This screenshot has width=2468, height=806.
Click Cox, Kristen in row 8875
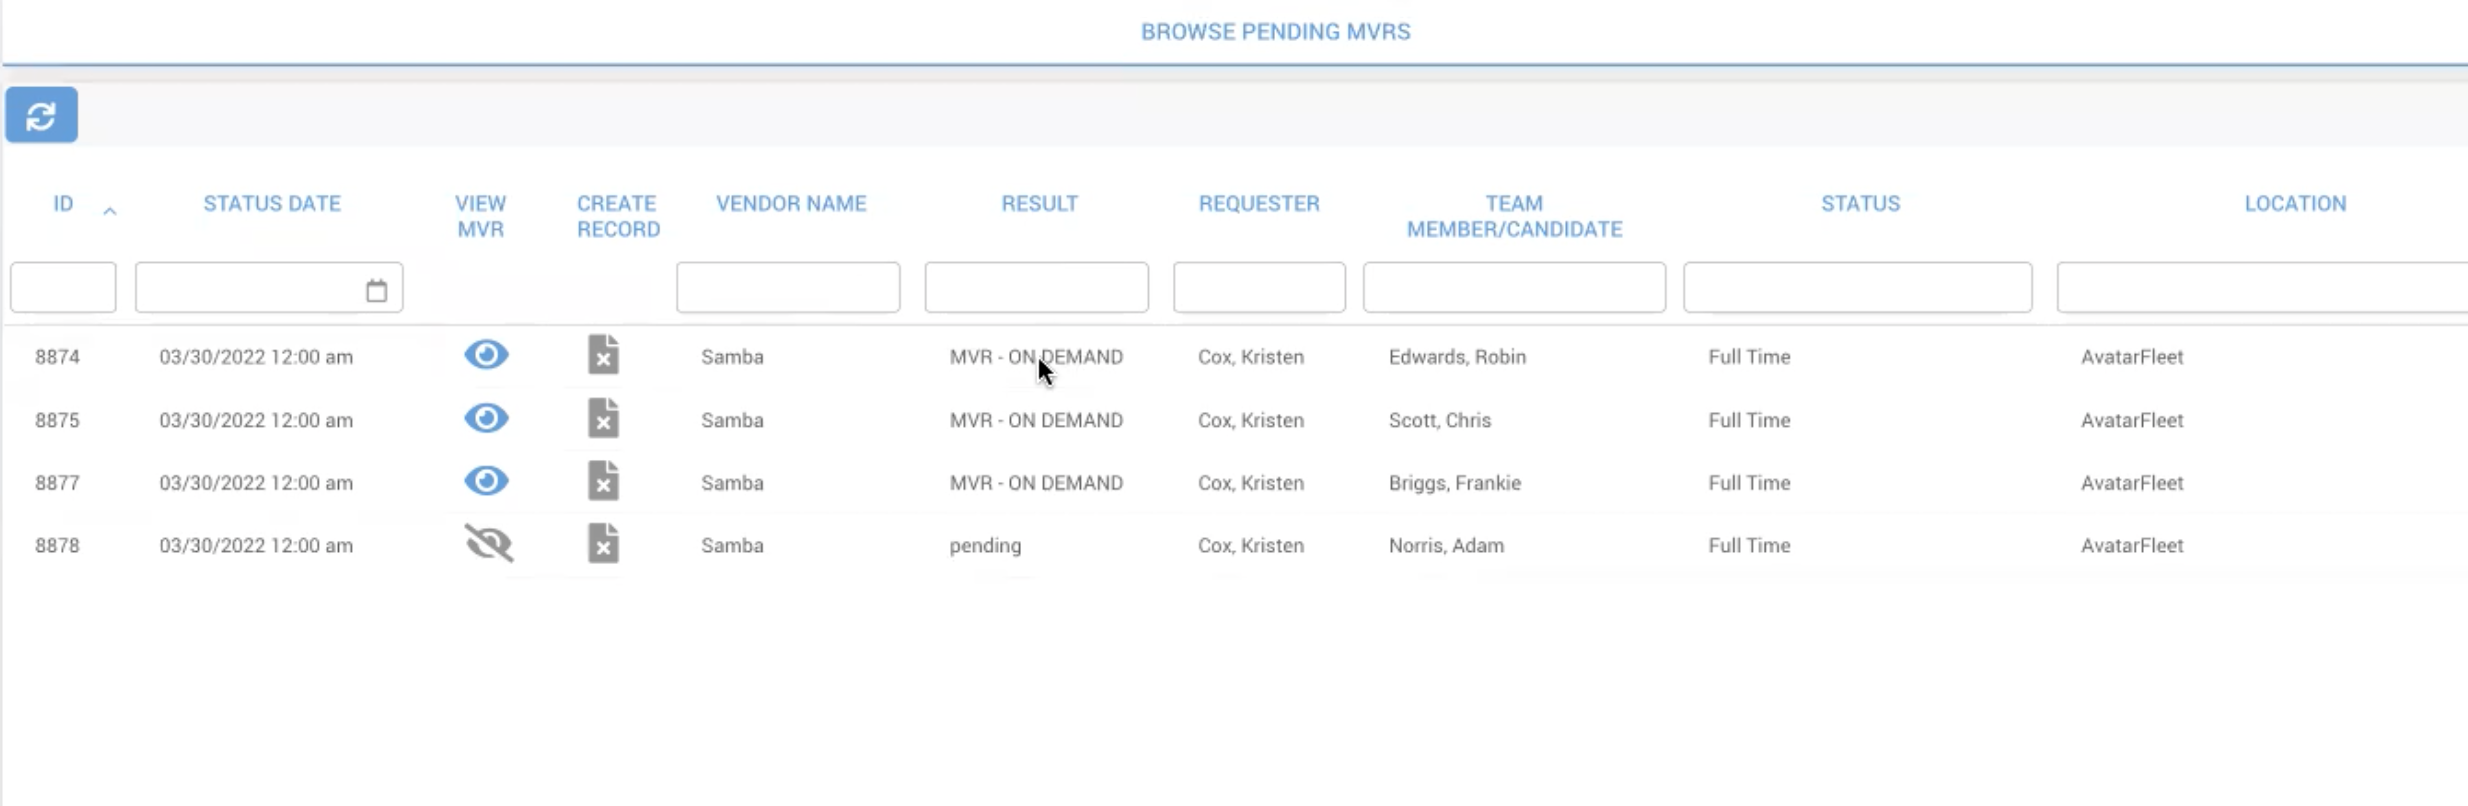pyautogui.click(x=1251, y=420)
